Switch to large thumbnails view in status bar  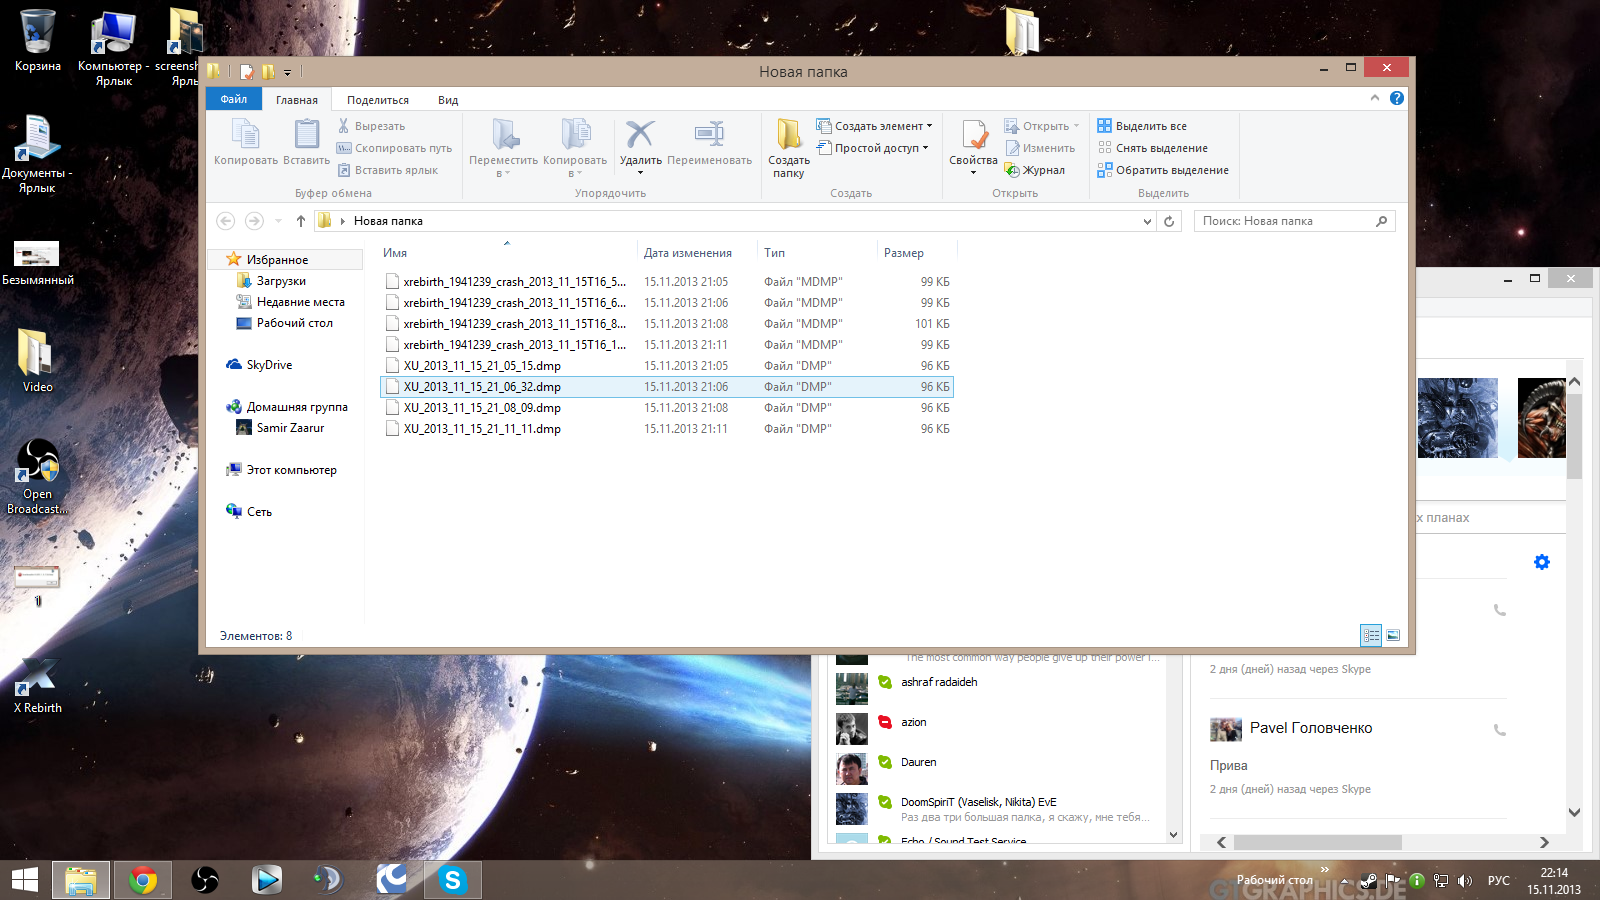(1393, 635)
